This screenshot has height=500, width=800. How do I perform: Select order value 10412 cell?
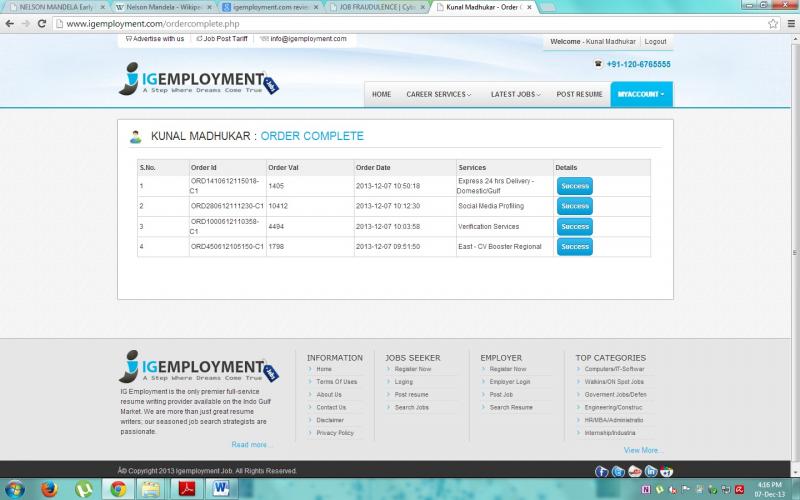[310, 206]
